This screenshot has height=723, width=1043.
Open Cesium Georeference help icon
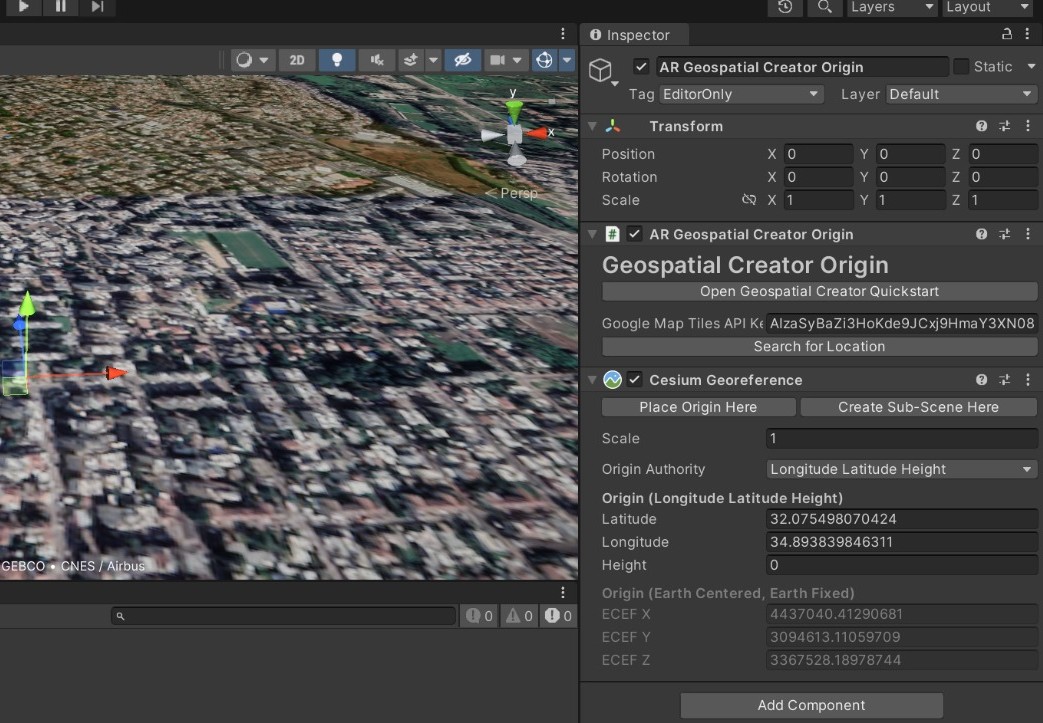(x=981, y=380)
